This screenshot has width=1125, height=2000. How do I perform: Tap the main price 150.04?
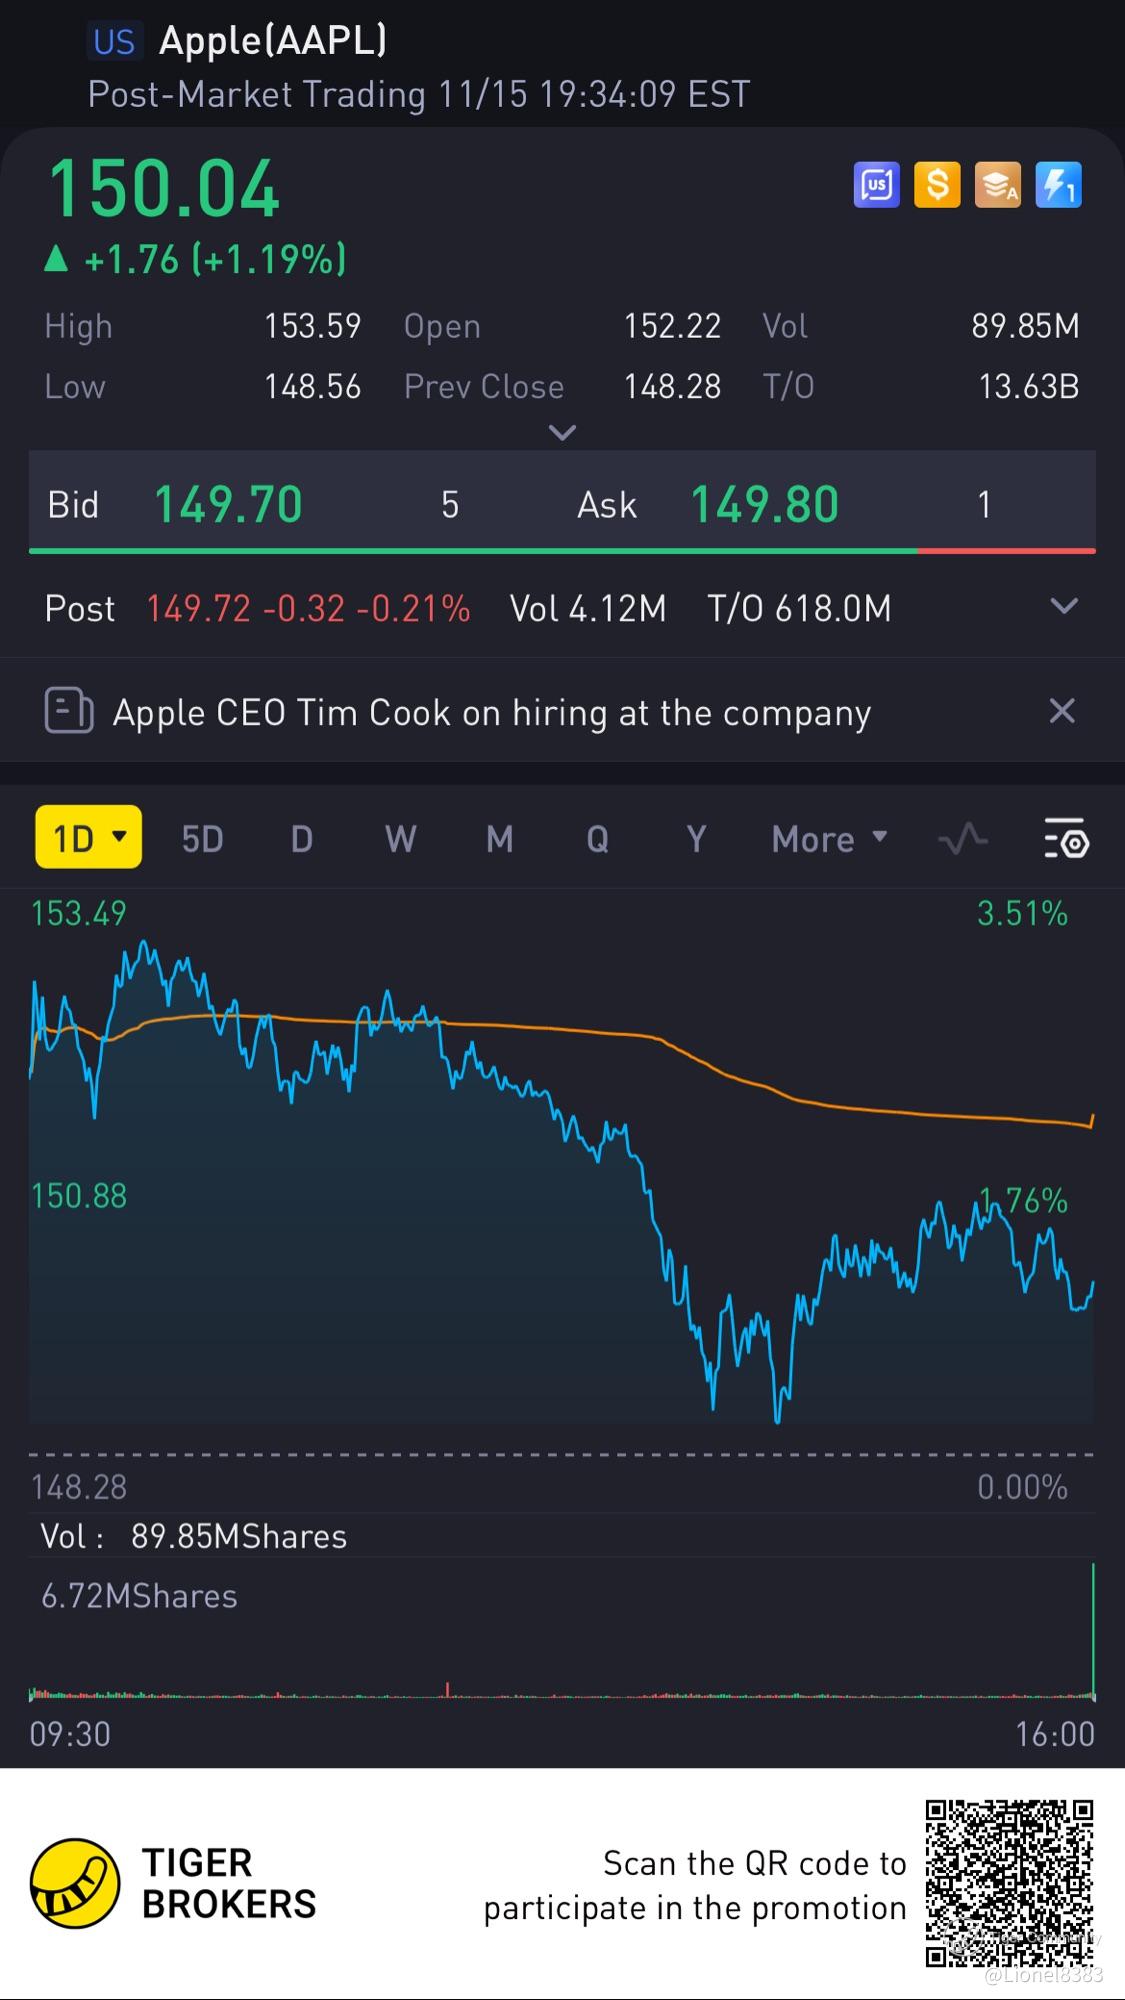[164, 188]
